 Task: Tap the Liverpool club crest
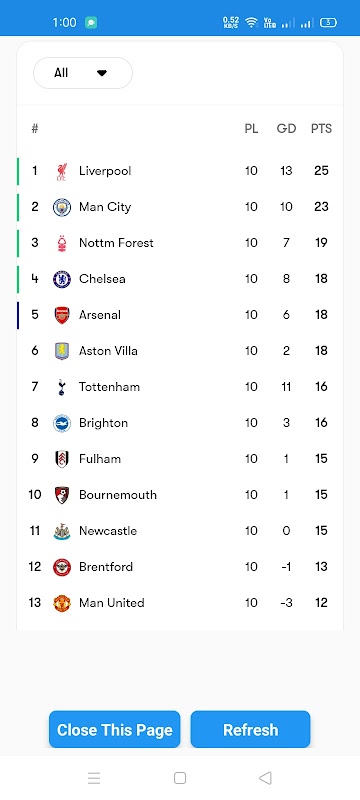click(x=62, y=171)
